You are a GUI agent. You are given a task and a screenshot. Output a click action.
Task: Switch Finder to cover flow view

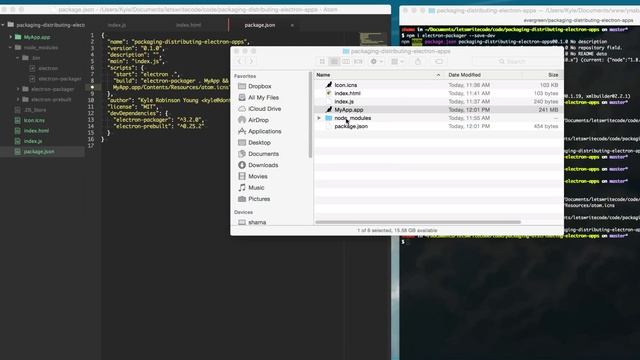tap(358, 61)
